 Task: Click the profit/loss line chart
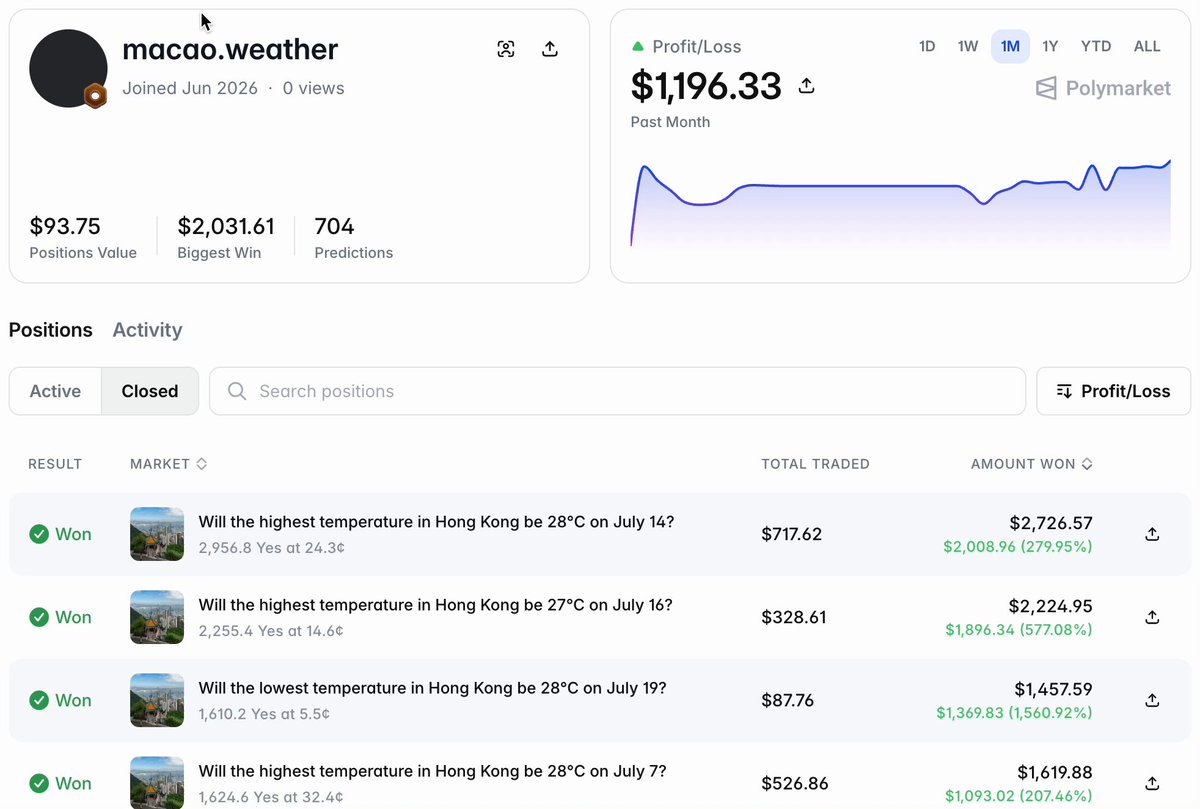tap(900, 202)
